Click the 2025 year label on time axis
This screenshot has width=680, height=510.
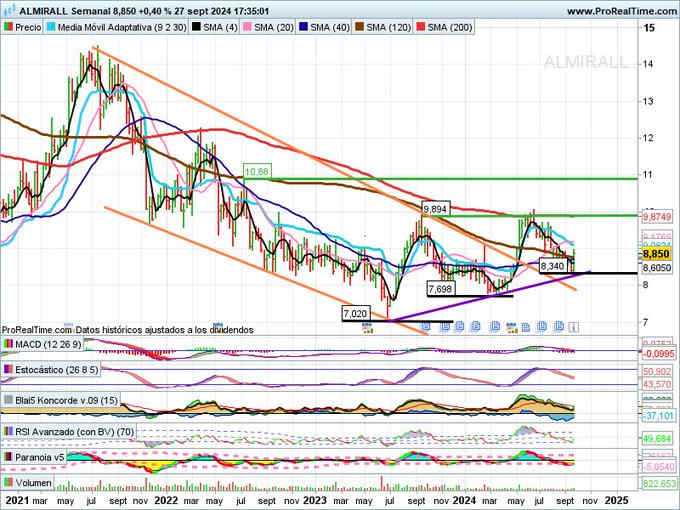(616, 500)
